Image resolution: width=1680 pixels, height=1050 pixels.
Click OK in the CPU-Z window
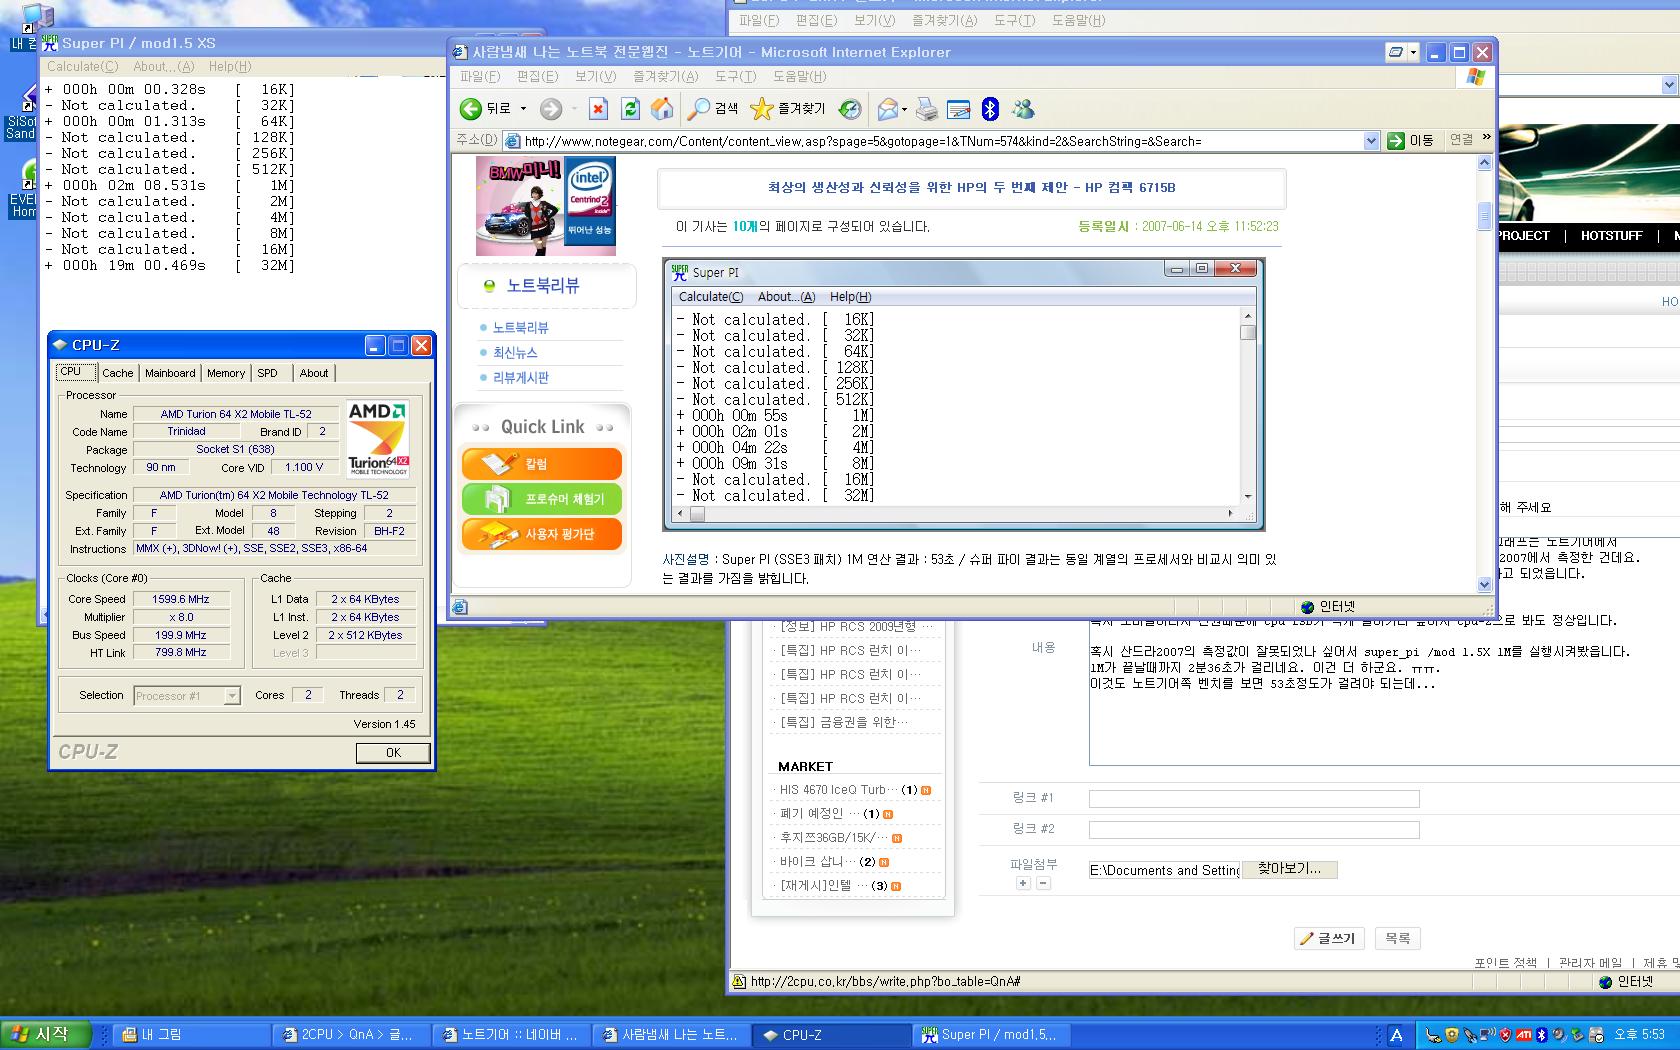[393, 753]
